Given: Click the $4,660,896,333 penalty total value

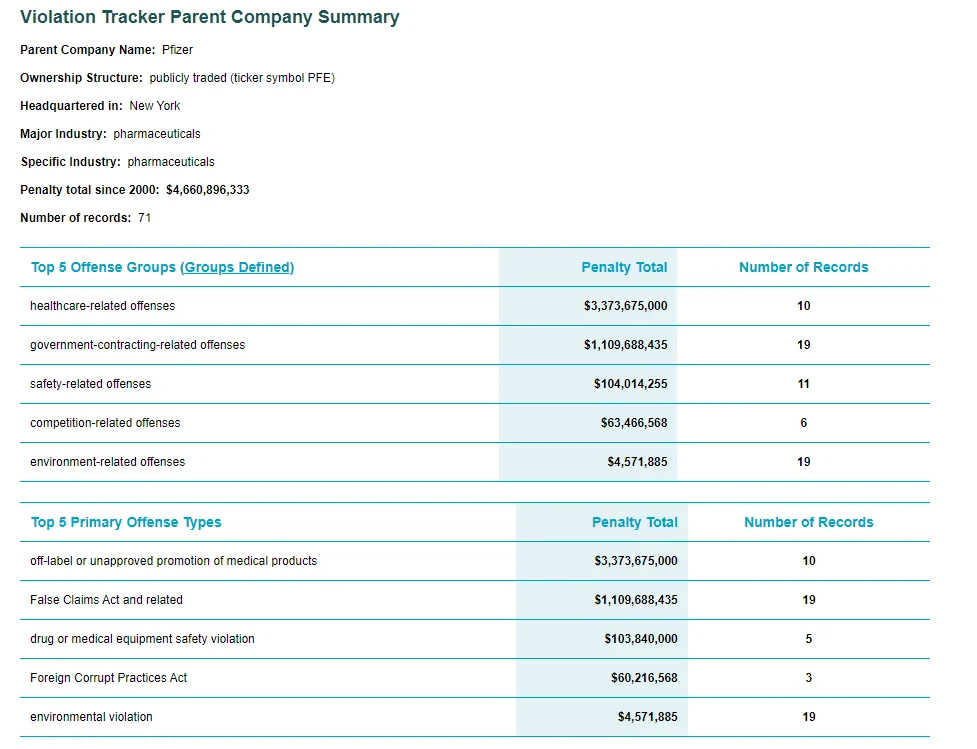Looking at the screenshot, I should 208,190.
